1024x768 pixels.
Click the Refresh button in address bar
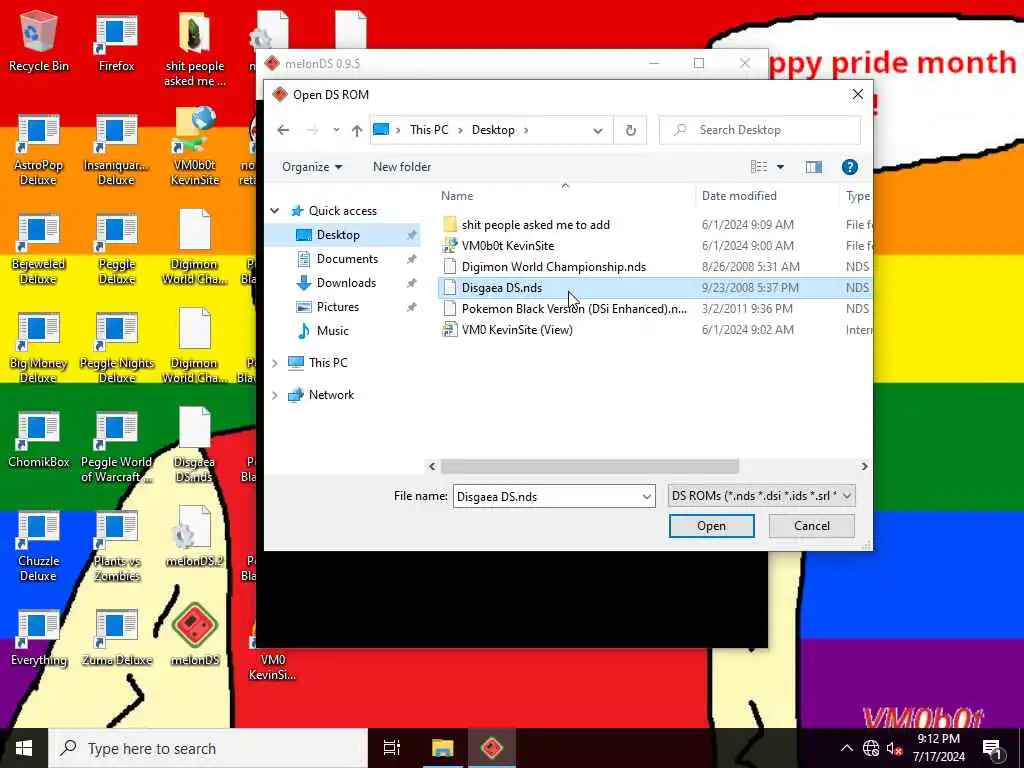(x=630, y=130)
